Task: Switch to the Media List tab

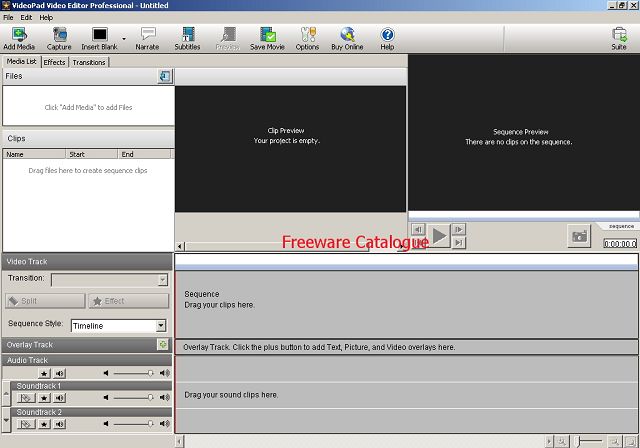Action: point(22,62)
